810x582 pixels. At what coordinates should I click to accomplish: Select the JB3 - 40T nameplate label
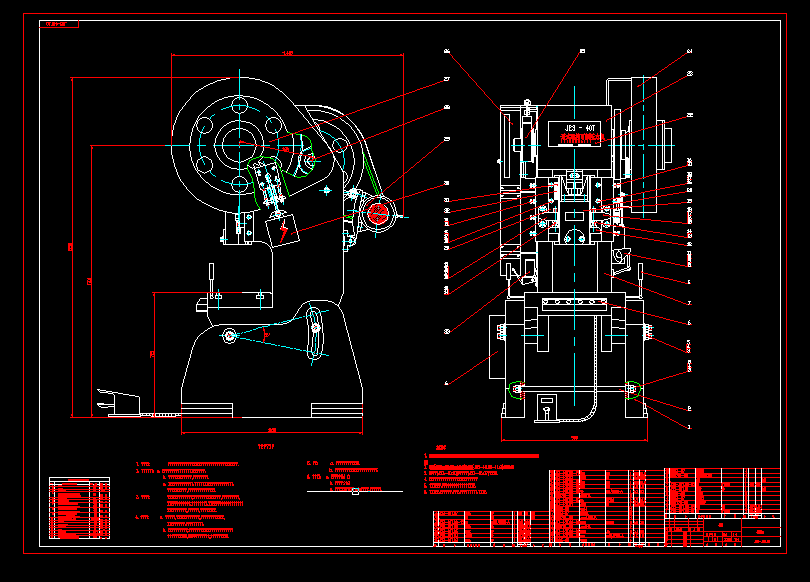click(580, 127)
